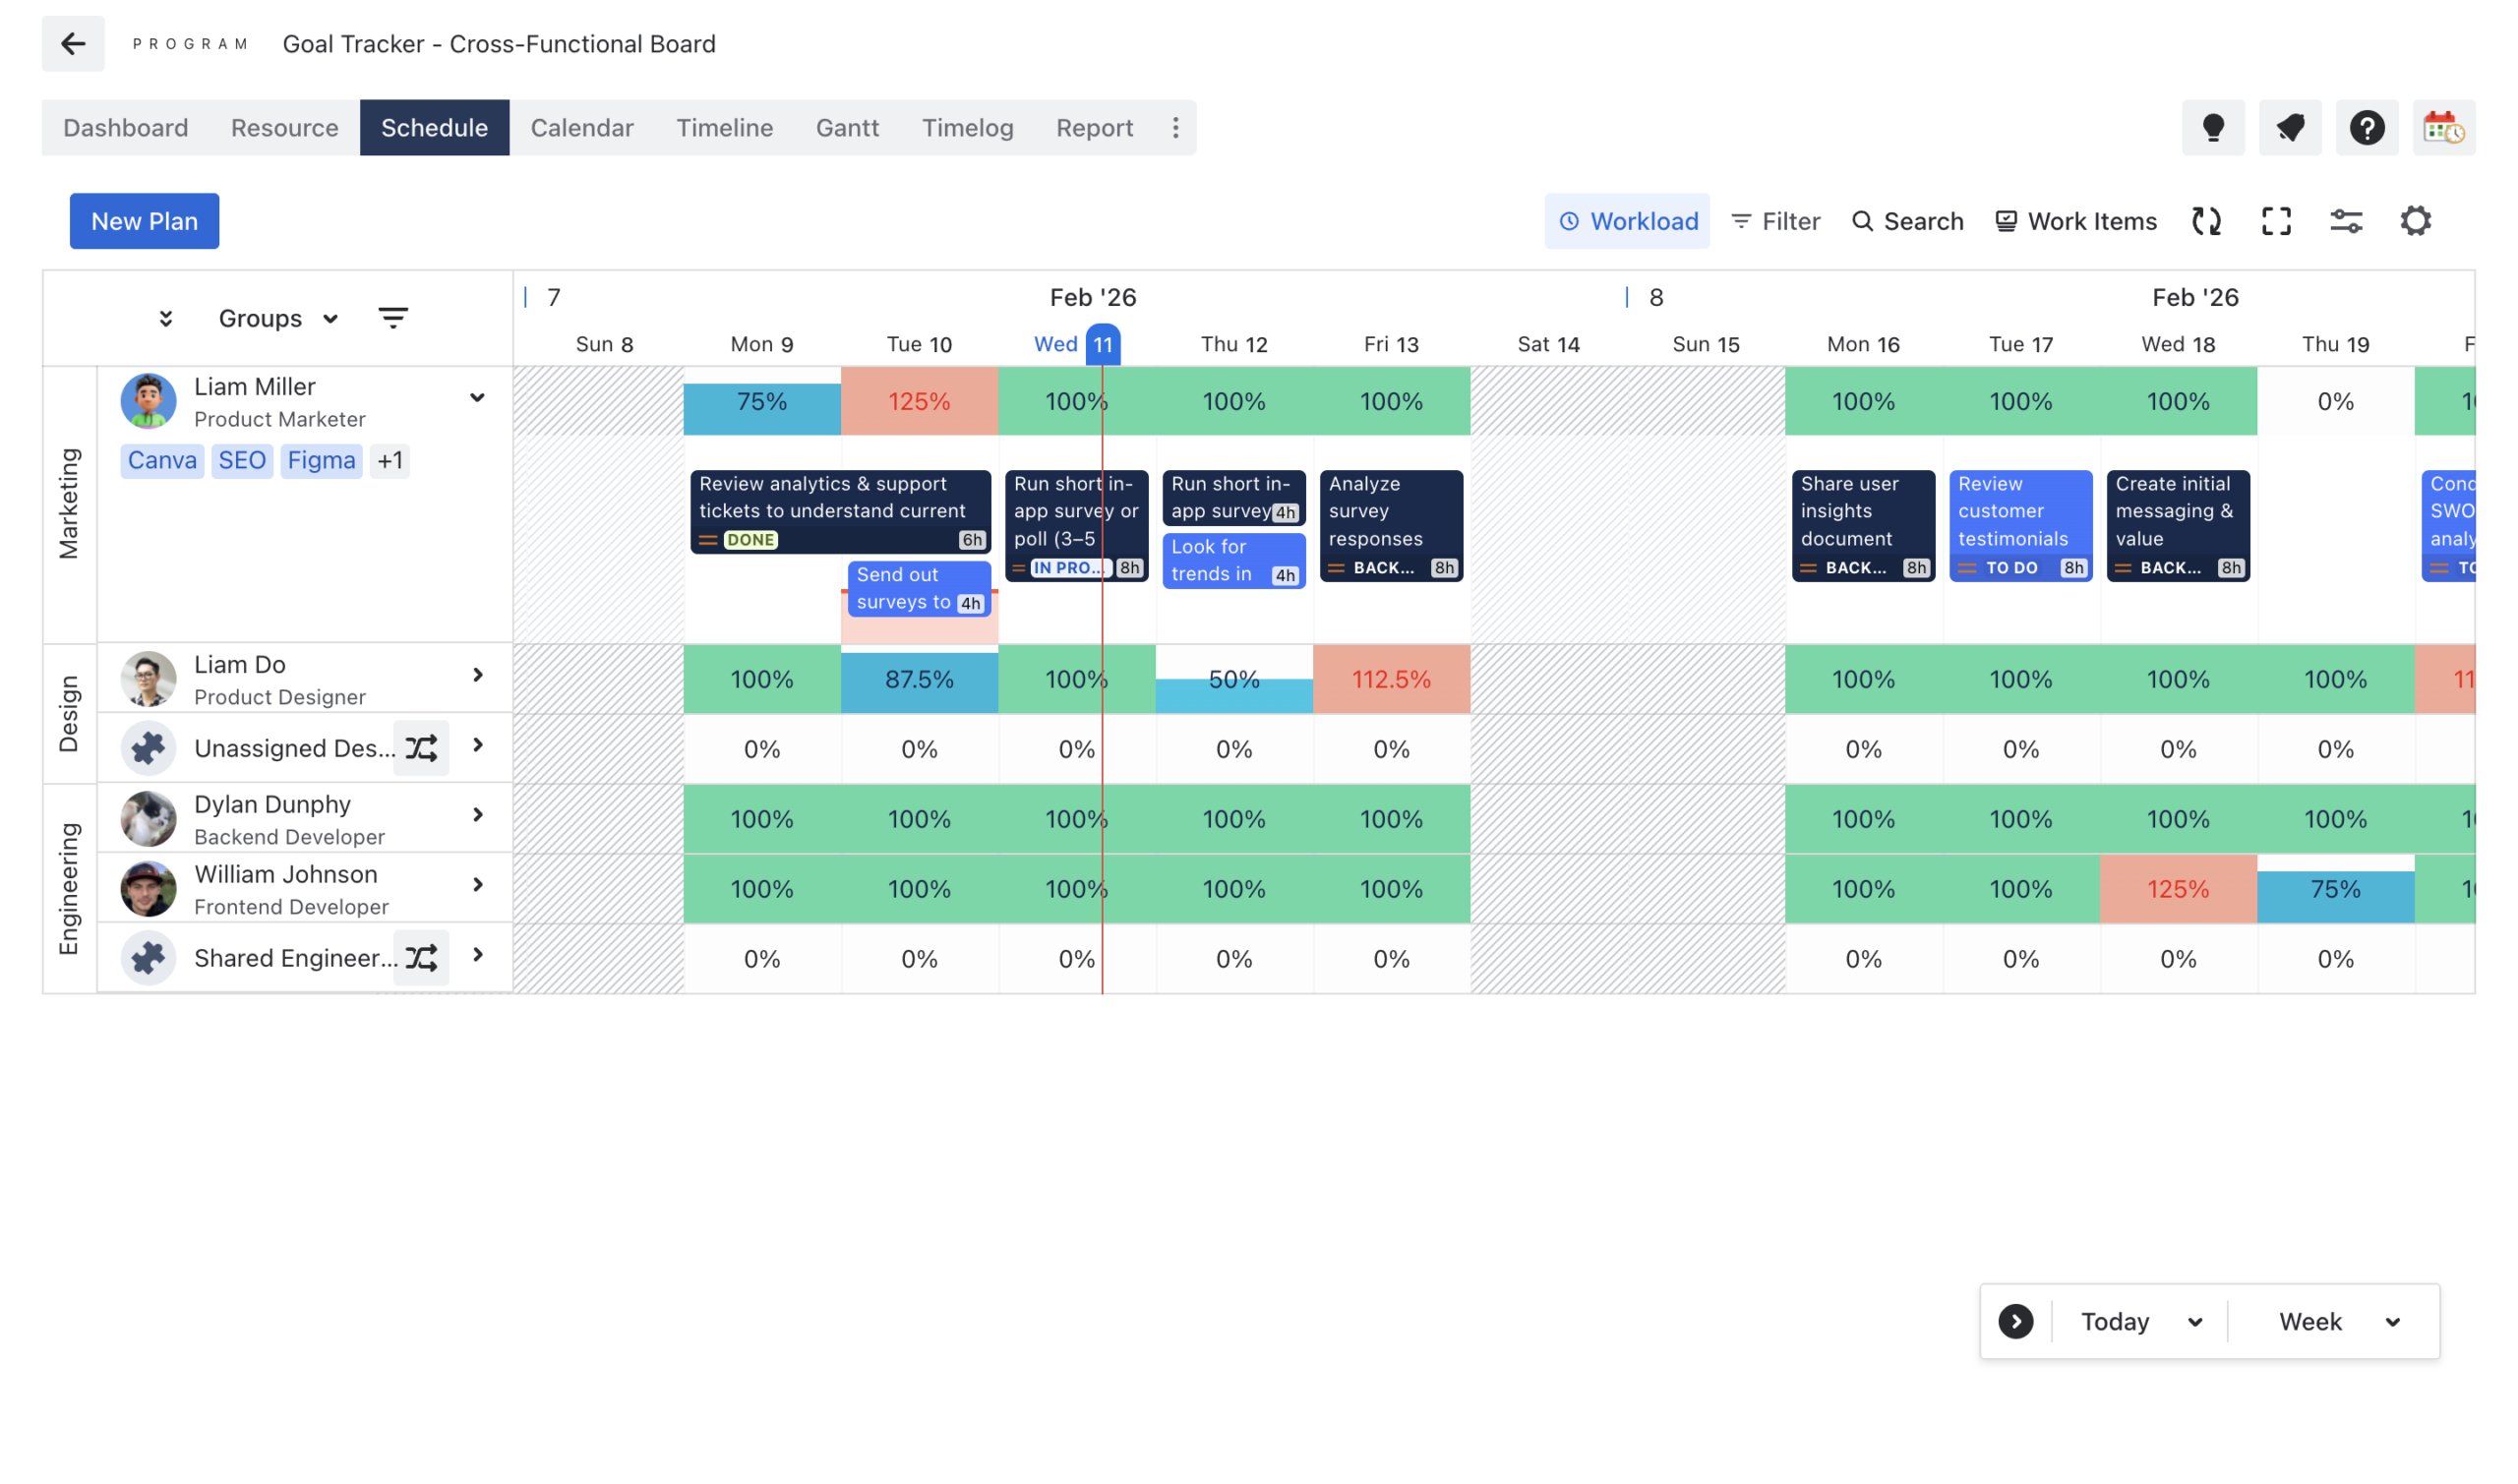Screen dimensions: 2518x1484
Task: Toggle the Workload view off
Action: tap(1627, 221)
